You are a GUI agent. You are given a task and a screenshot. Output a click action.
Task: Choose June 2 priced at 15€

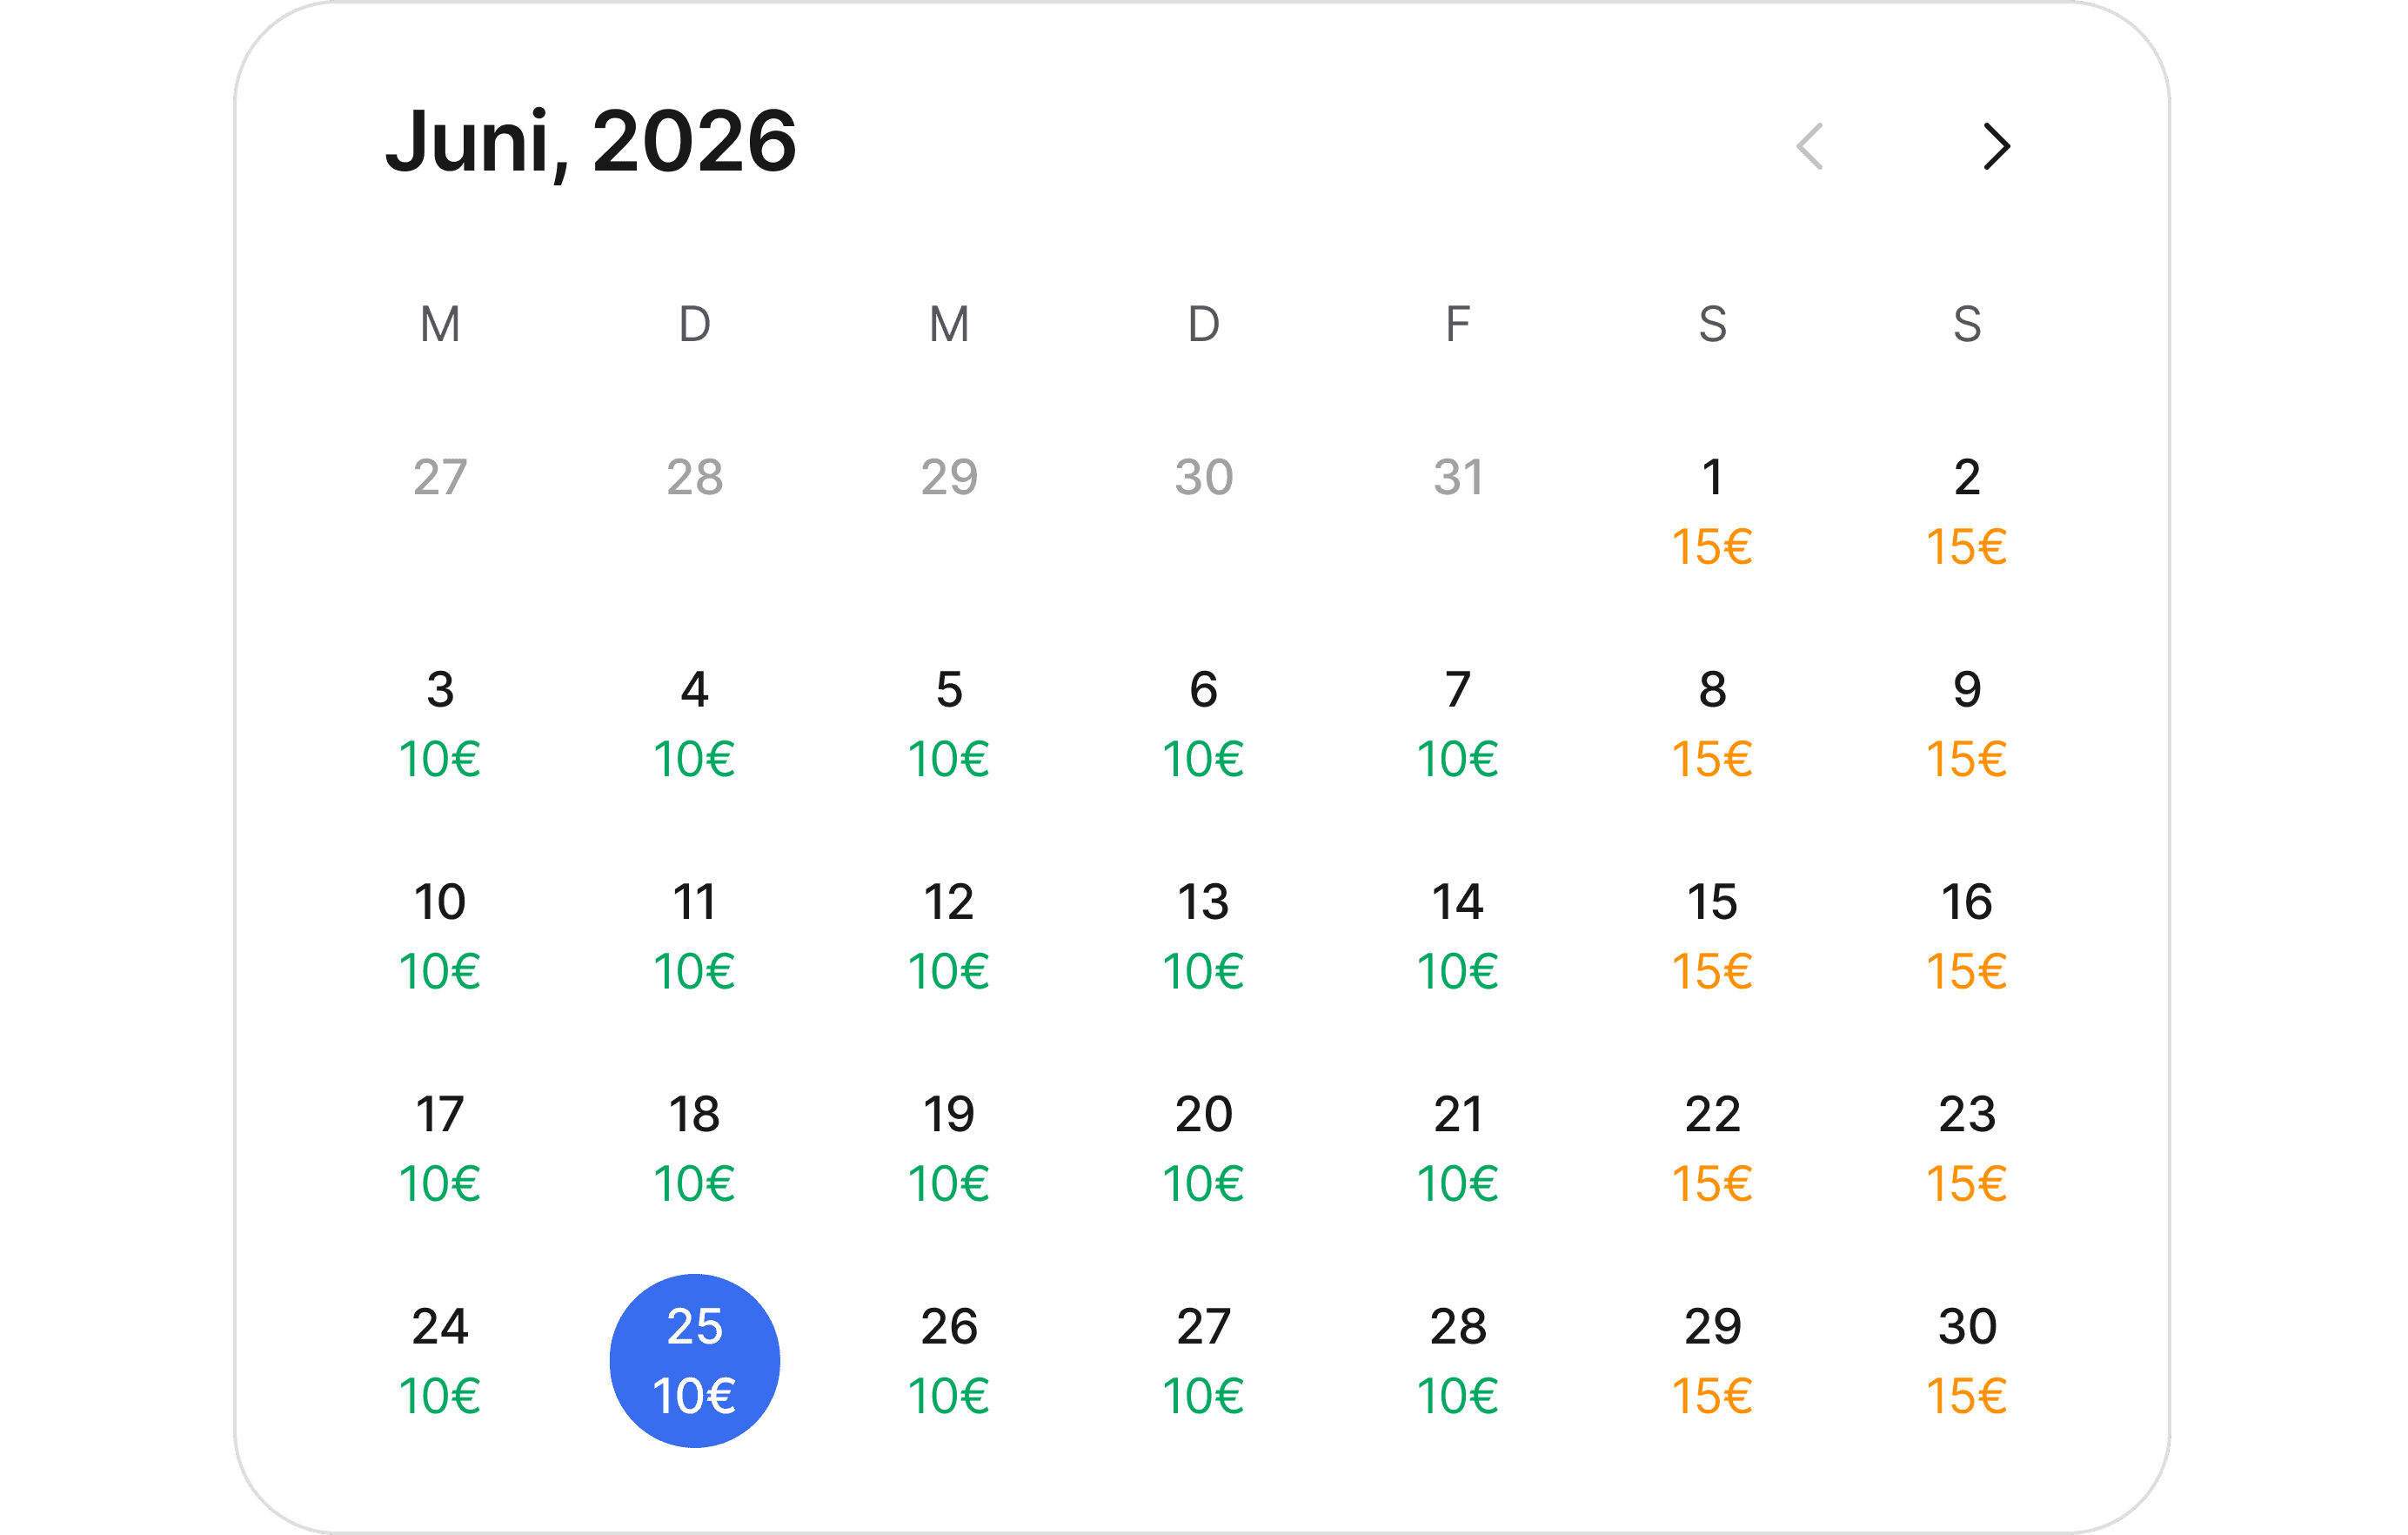1967,512
